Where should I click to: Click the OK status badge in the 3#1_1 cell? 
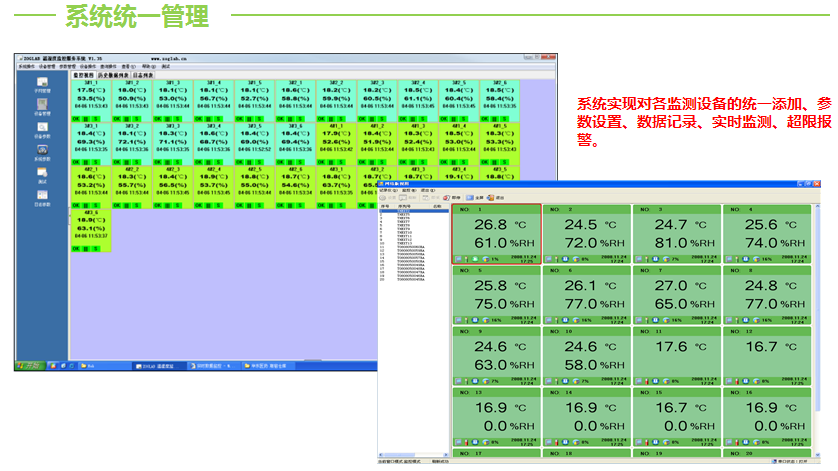pyautogui.click(x=75, y=119)
